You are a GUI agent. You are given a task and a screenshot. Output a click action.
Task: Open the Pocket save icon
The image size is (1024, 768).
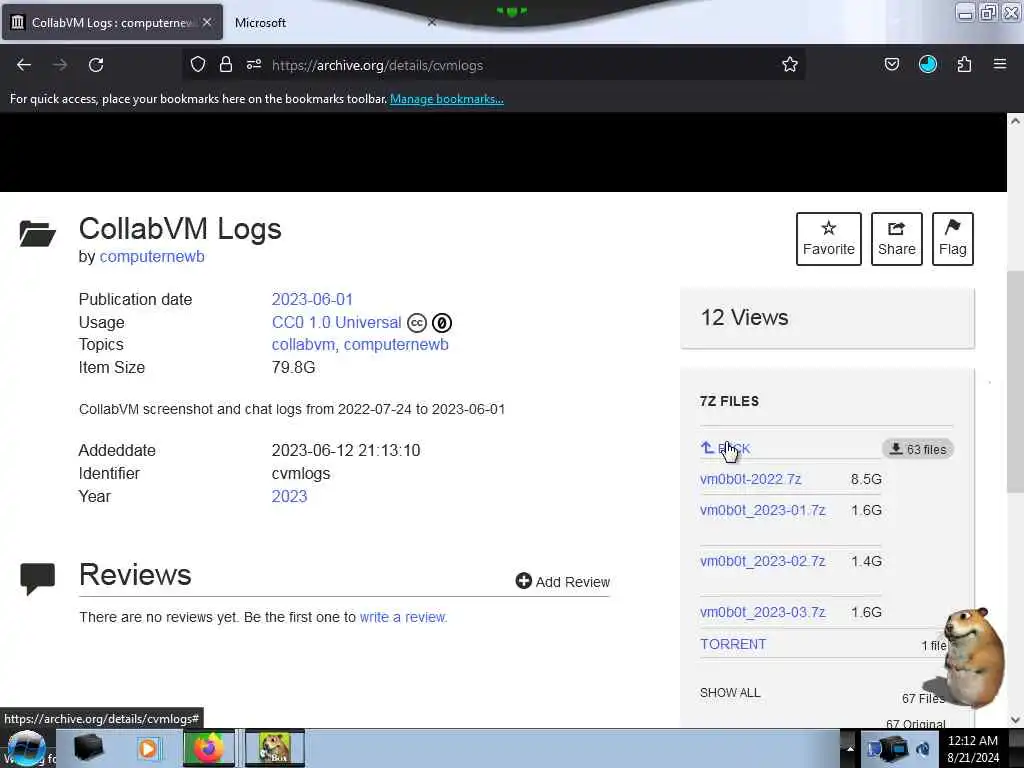(892, 64)
